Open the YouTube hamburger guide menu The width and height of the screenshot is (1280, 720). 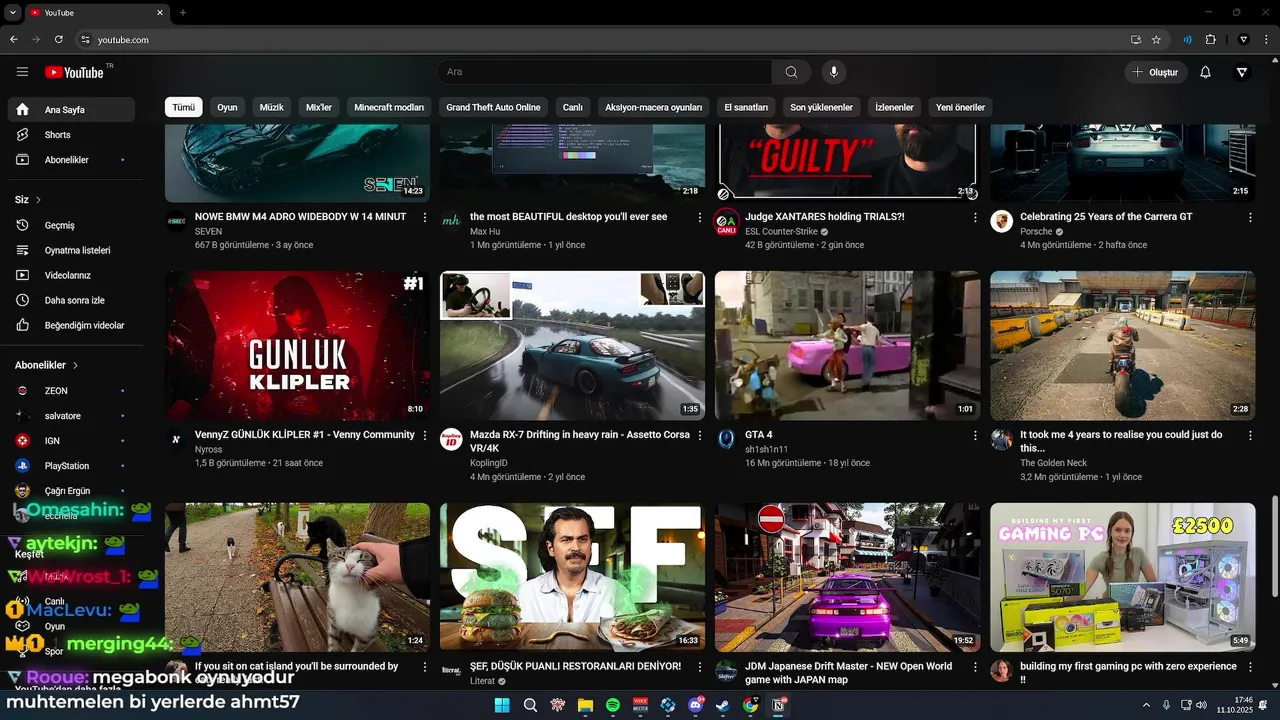pyautogui.click(x=22, y=72)
